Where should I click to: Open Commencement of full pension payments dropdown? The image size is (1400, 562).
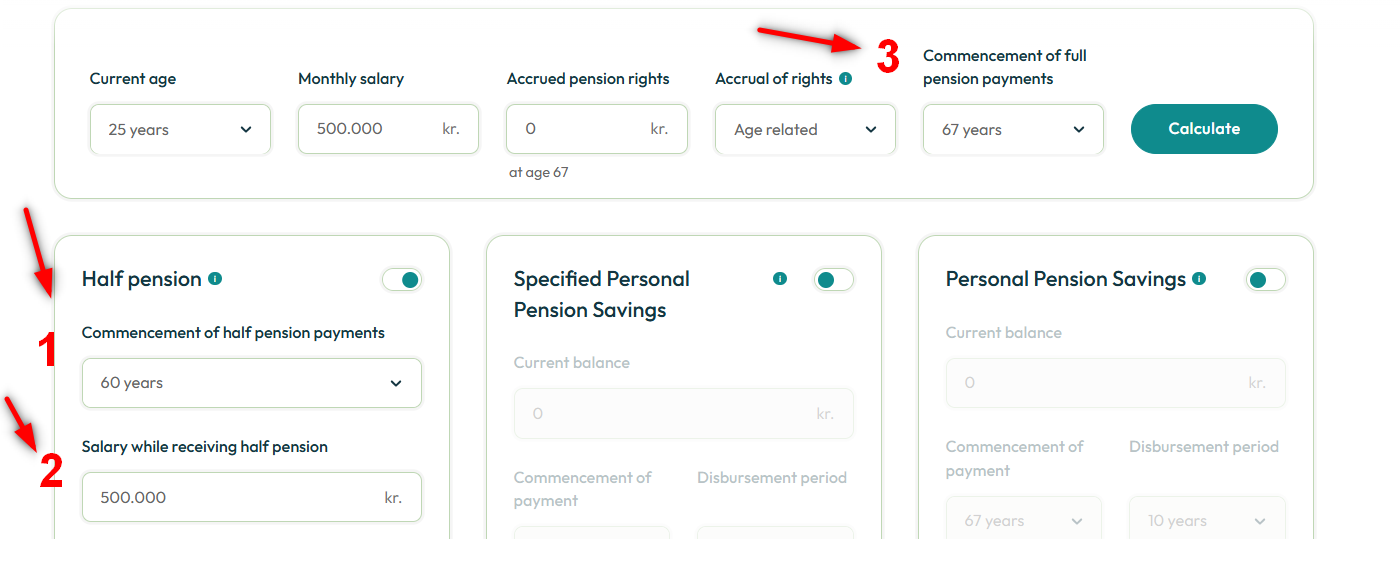1013,129
